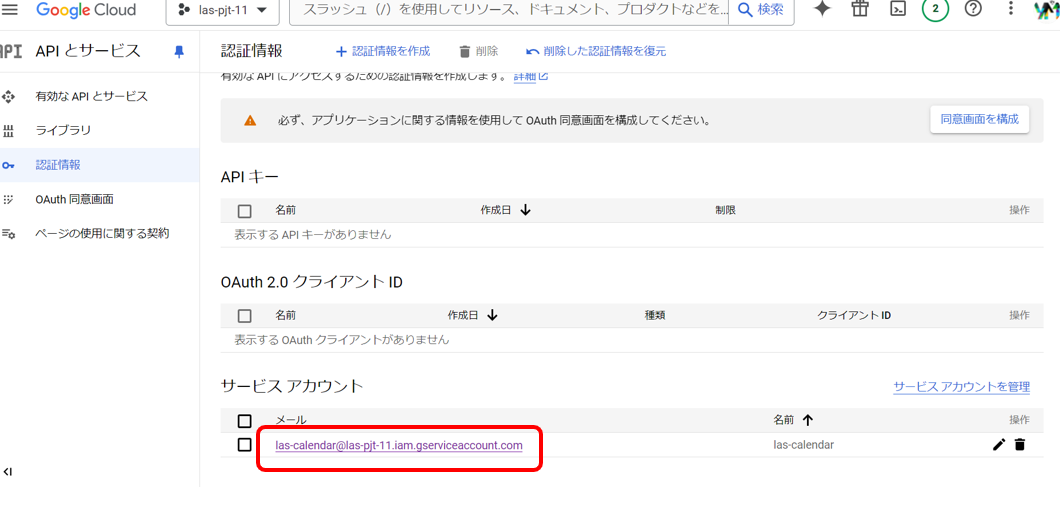
Task: Open the Gemini sparkle assistant icon
Action: point(822,9)
